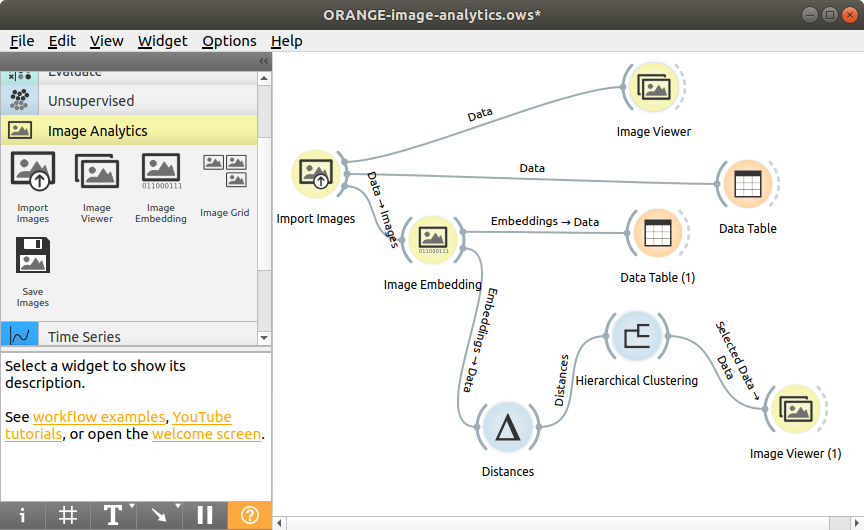864x530 pixels.
Task: Select the Distances node on the canvas
Action: point(509,428)
